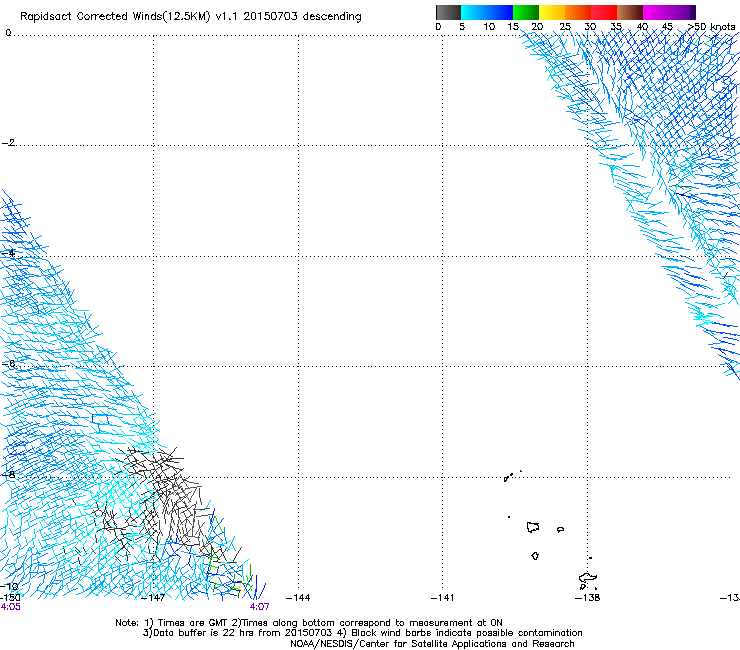Click the '25' label under the color bar

565,27
